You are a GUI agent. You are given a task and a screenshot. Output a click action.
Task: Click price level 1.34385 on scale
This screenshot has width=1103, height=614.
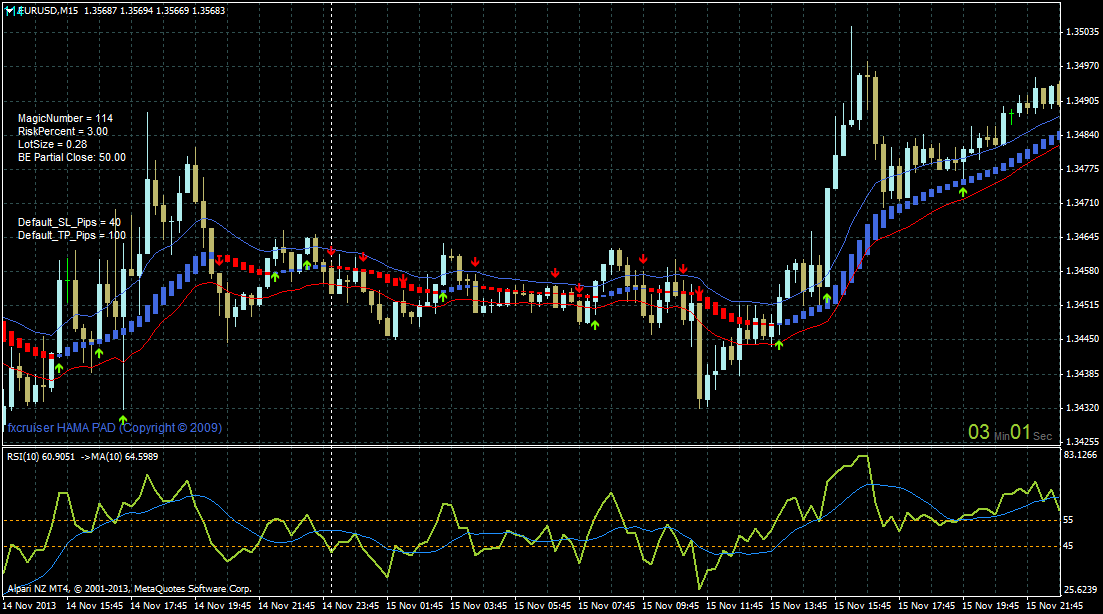point(1082,373)
